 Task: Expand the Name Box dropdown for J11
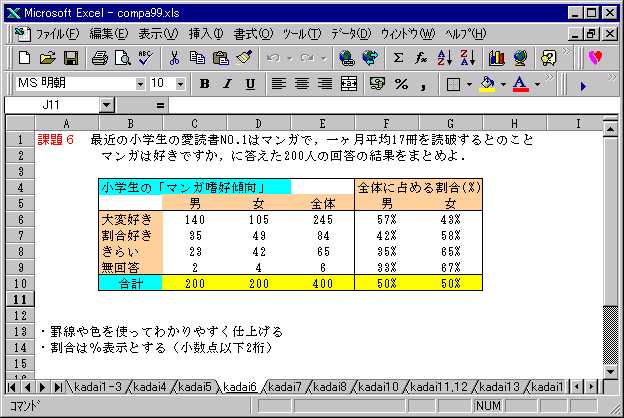[x=107, y=105]
